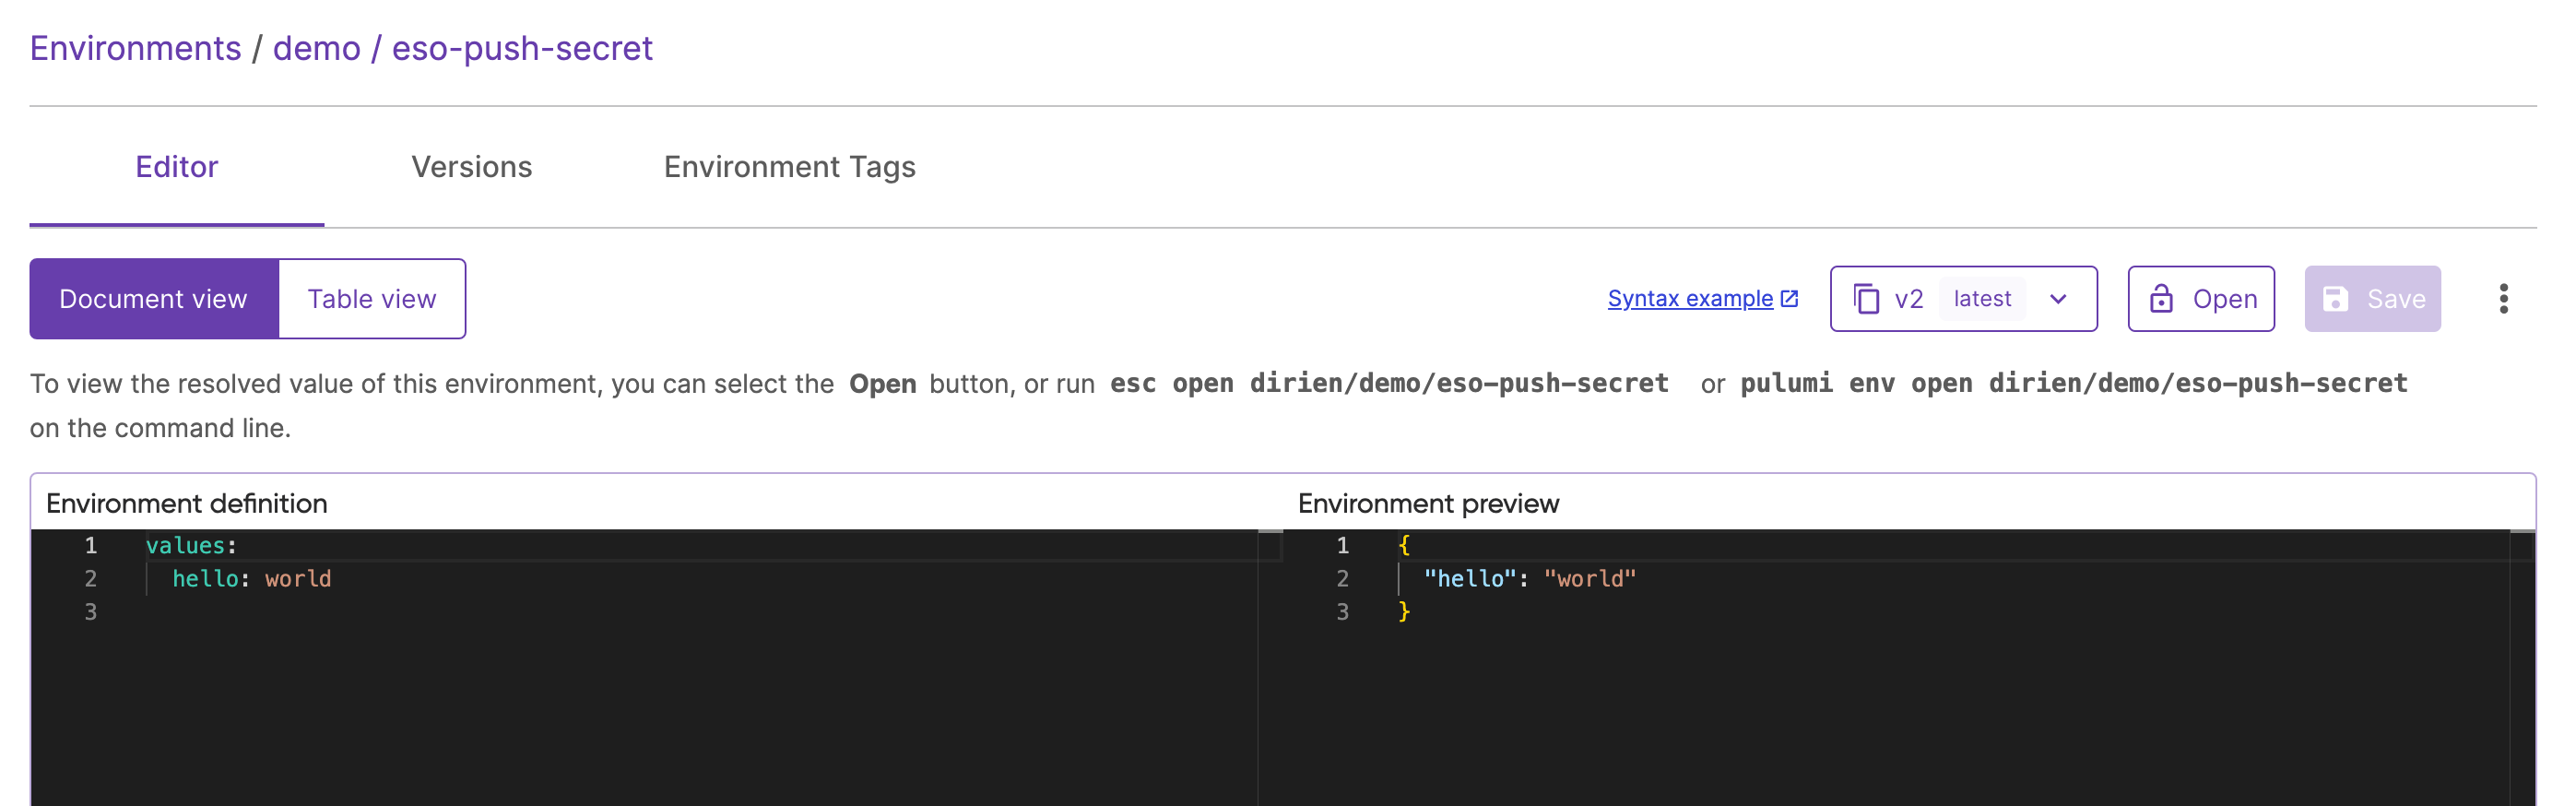Follow the Syntax example link

(1690, 299)
